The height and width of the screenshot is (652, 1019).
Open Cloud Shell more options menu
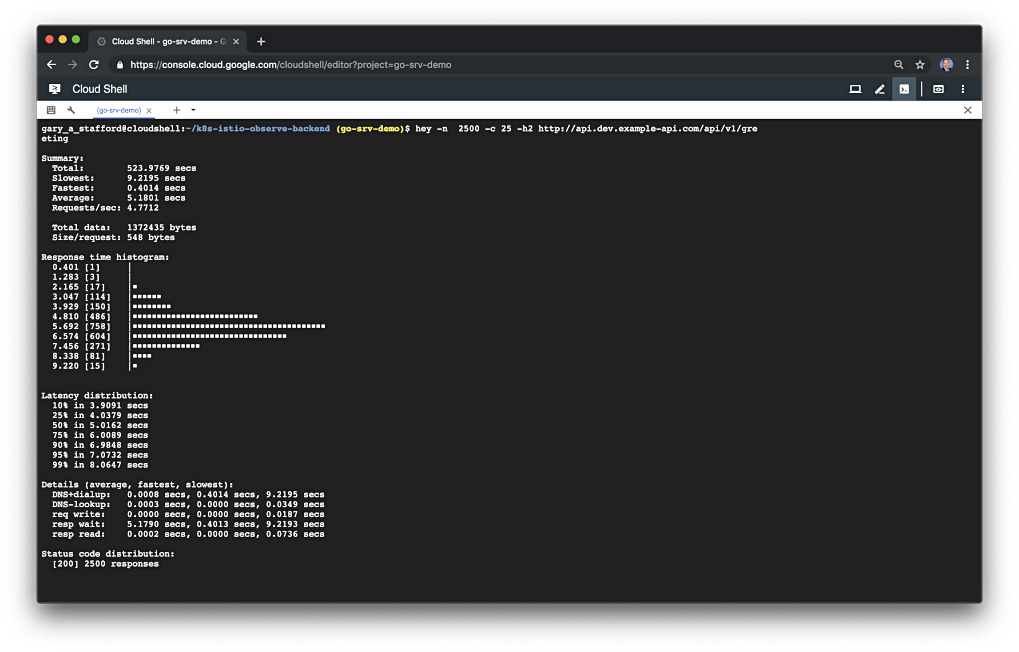[966, 89]
